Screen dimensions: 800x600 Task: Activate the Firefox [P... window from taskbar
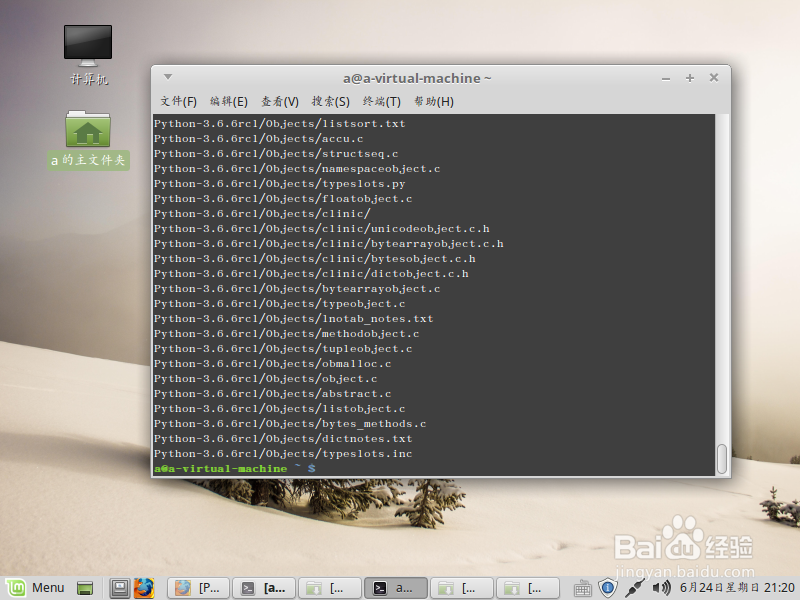[197, 588]
